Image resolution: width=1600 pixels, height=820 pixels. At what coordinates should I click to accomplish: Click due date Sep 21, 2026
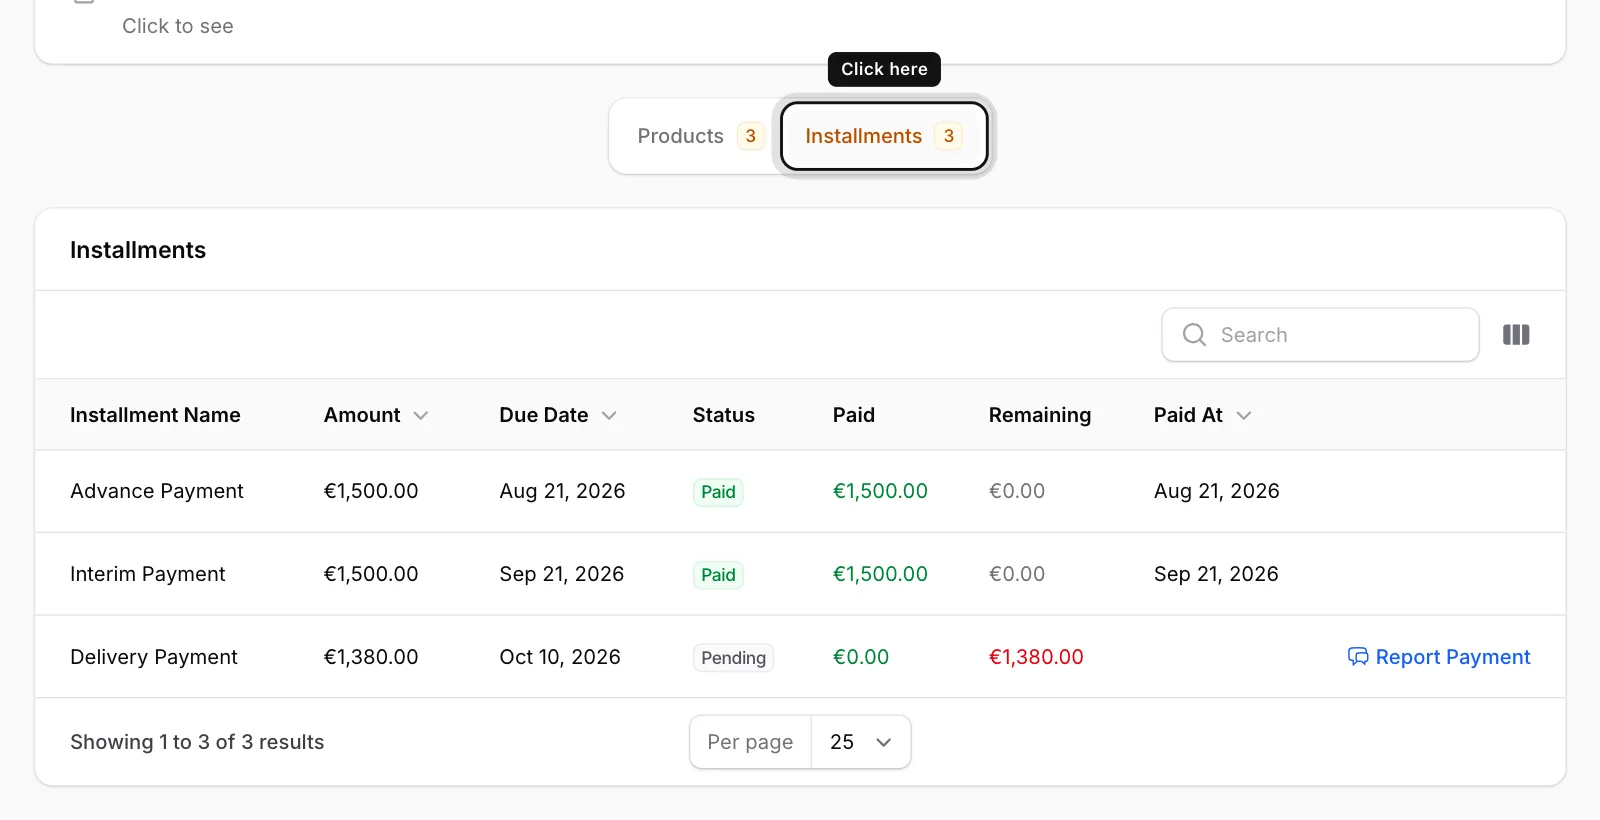tap(562, 574)
